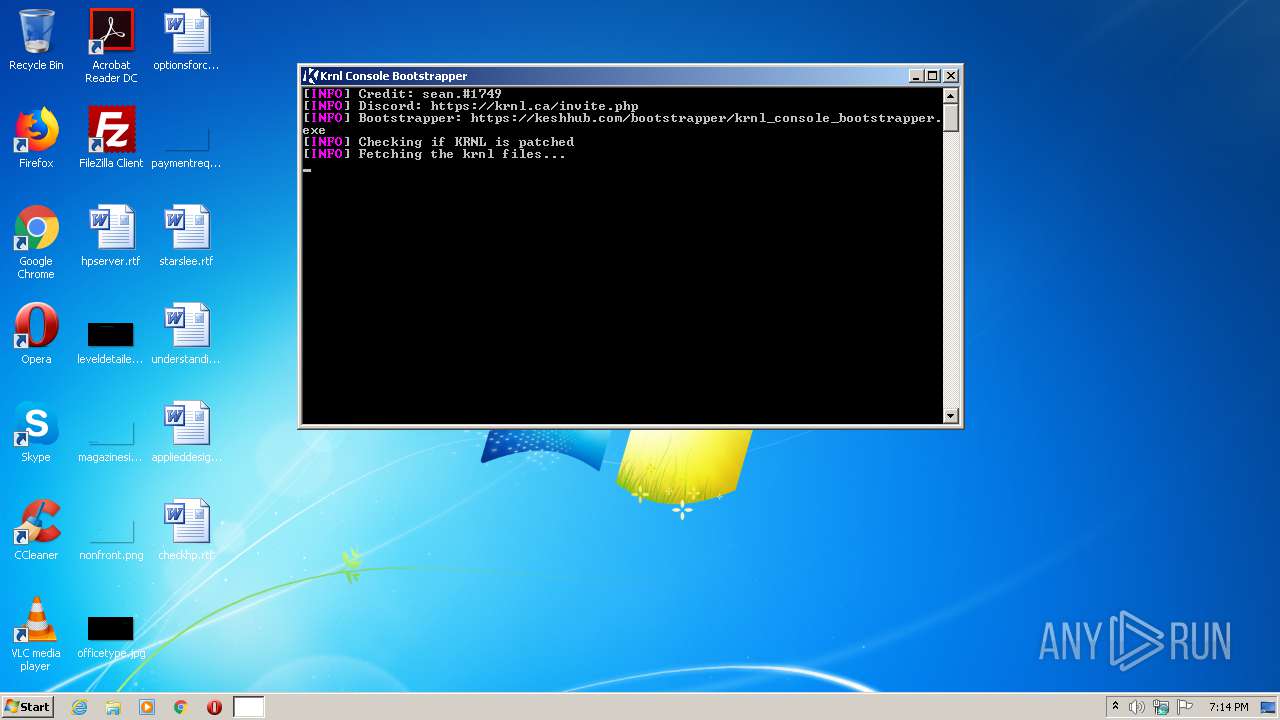The width and height of the screenshot is (1280, 720).
Task: Launch Acrobat Reader DC shortcut
Action: click(x=111, y=46)
